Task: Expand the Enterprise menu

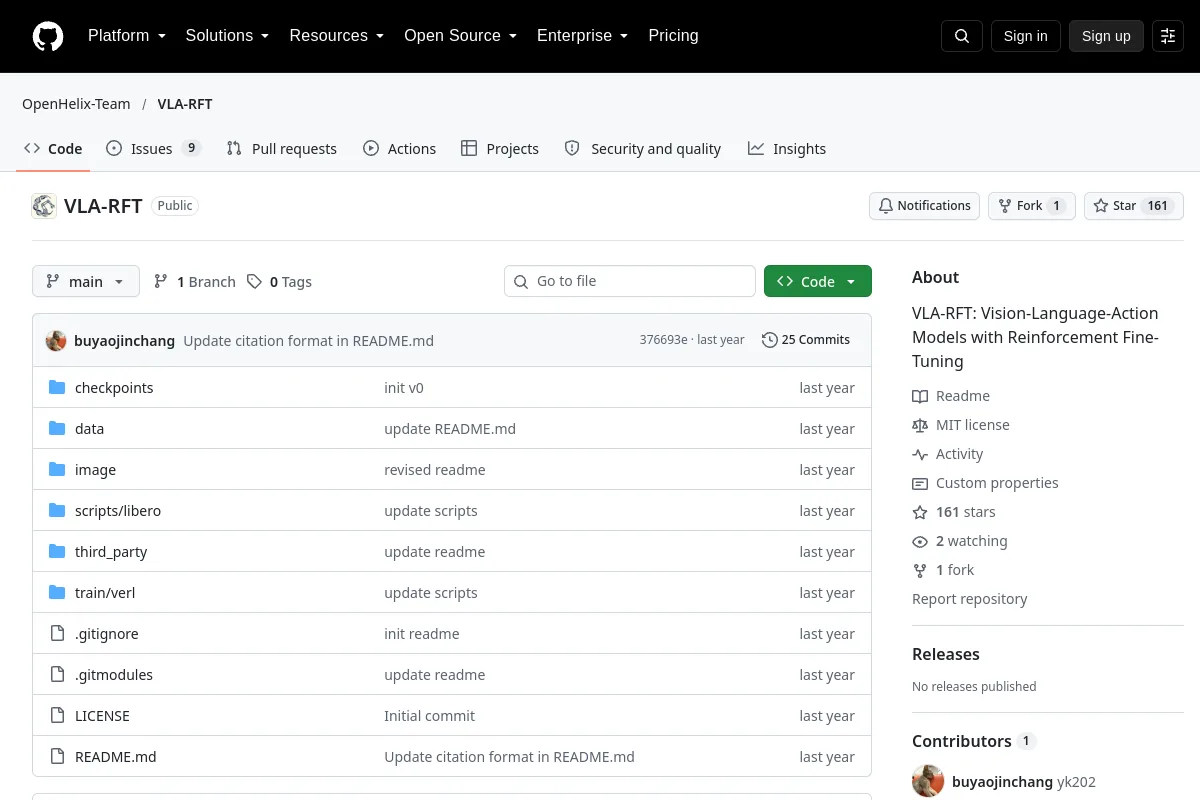Action: [582, 36]
